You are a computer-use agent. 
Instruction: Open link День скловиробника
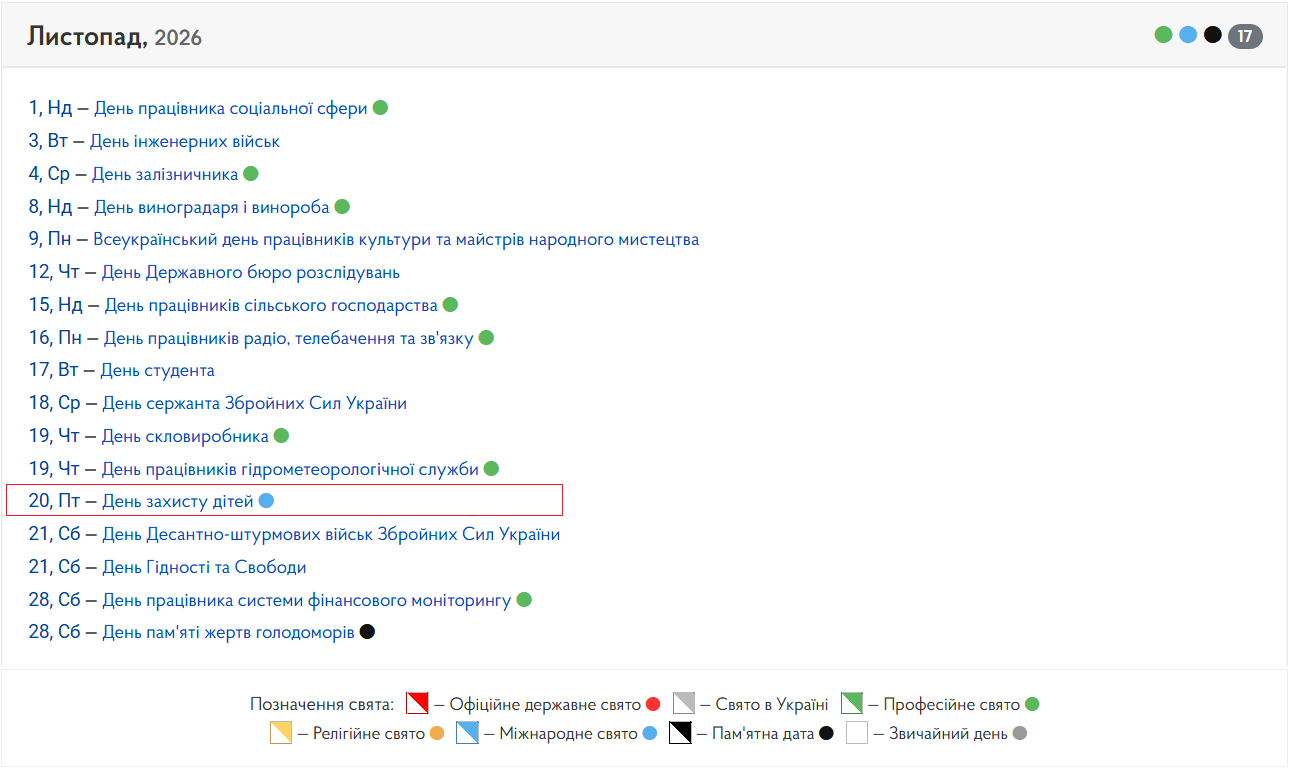[186, 436]
